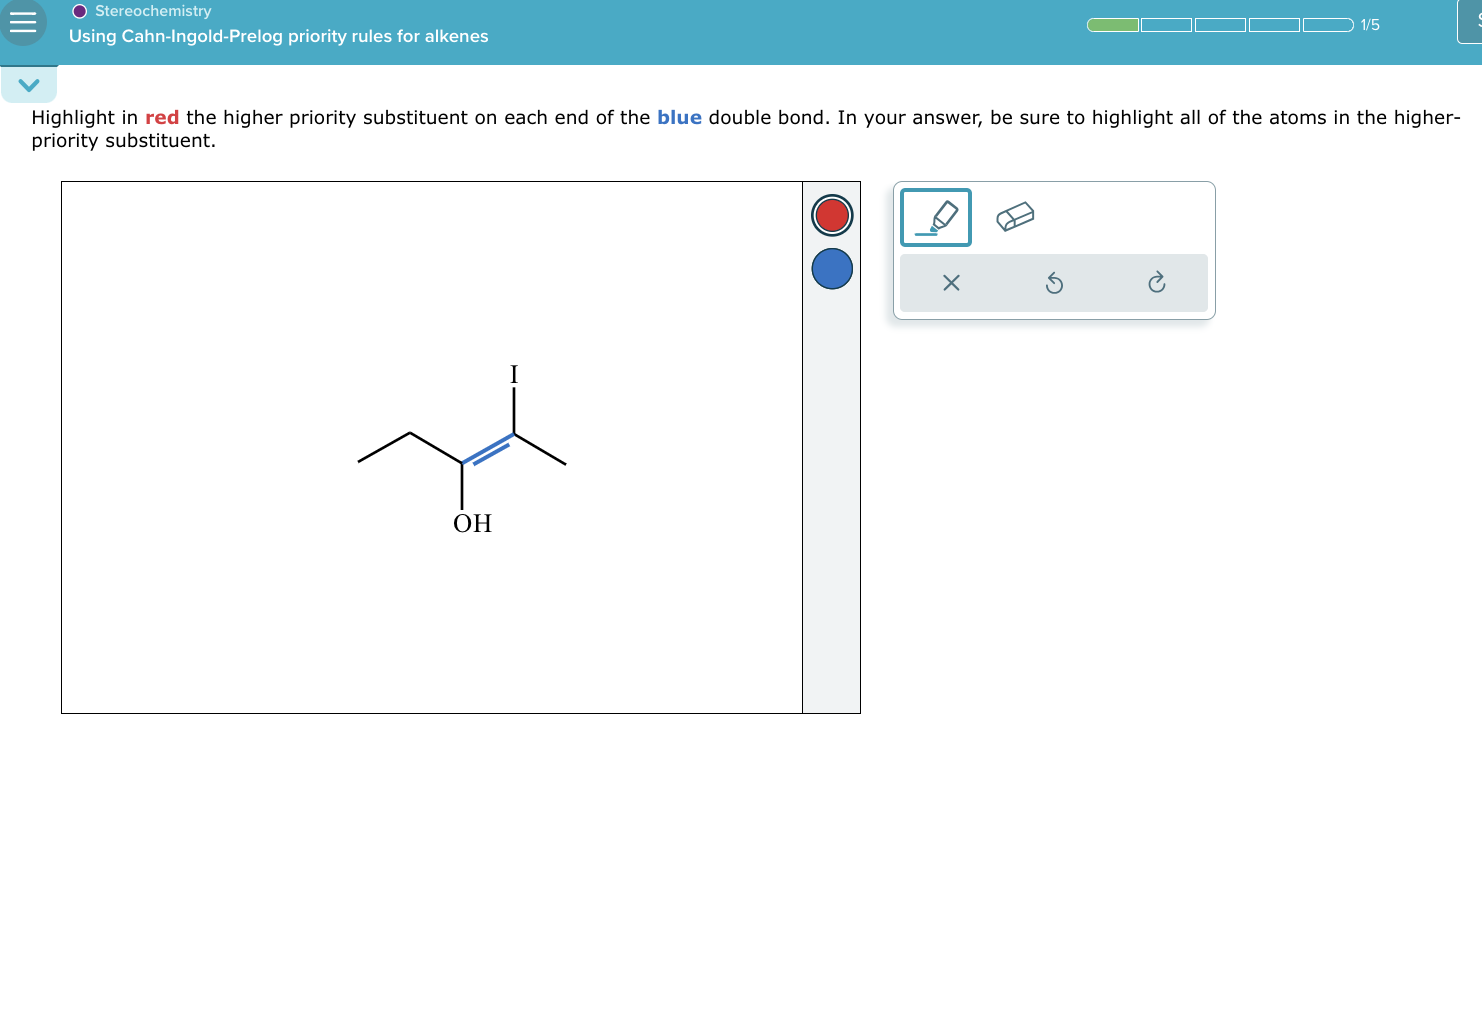Undo the last highlight action
The width and height of the screenshot is (1482, 1012).
(1053, 283)
